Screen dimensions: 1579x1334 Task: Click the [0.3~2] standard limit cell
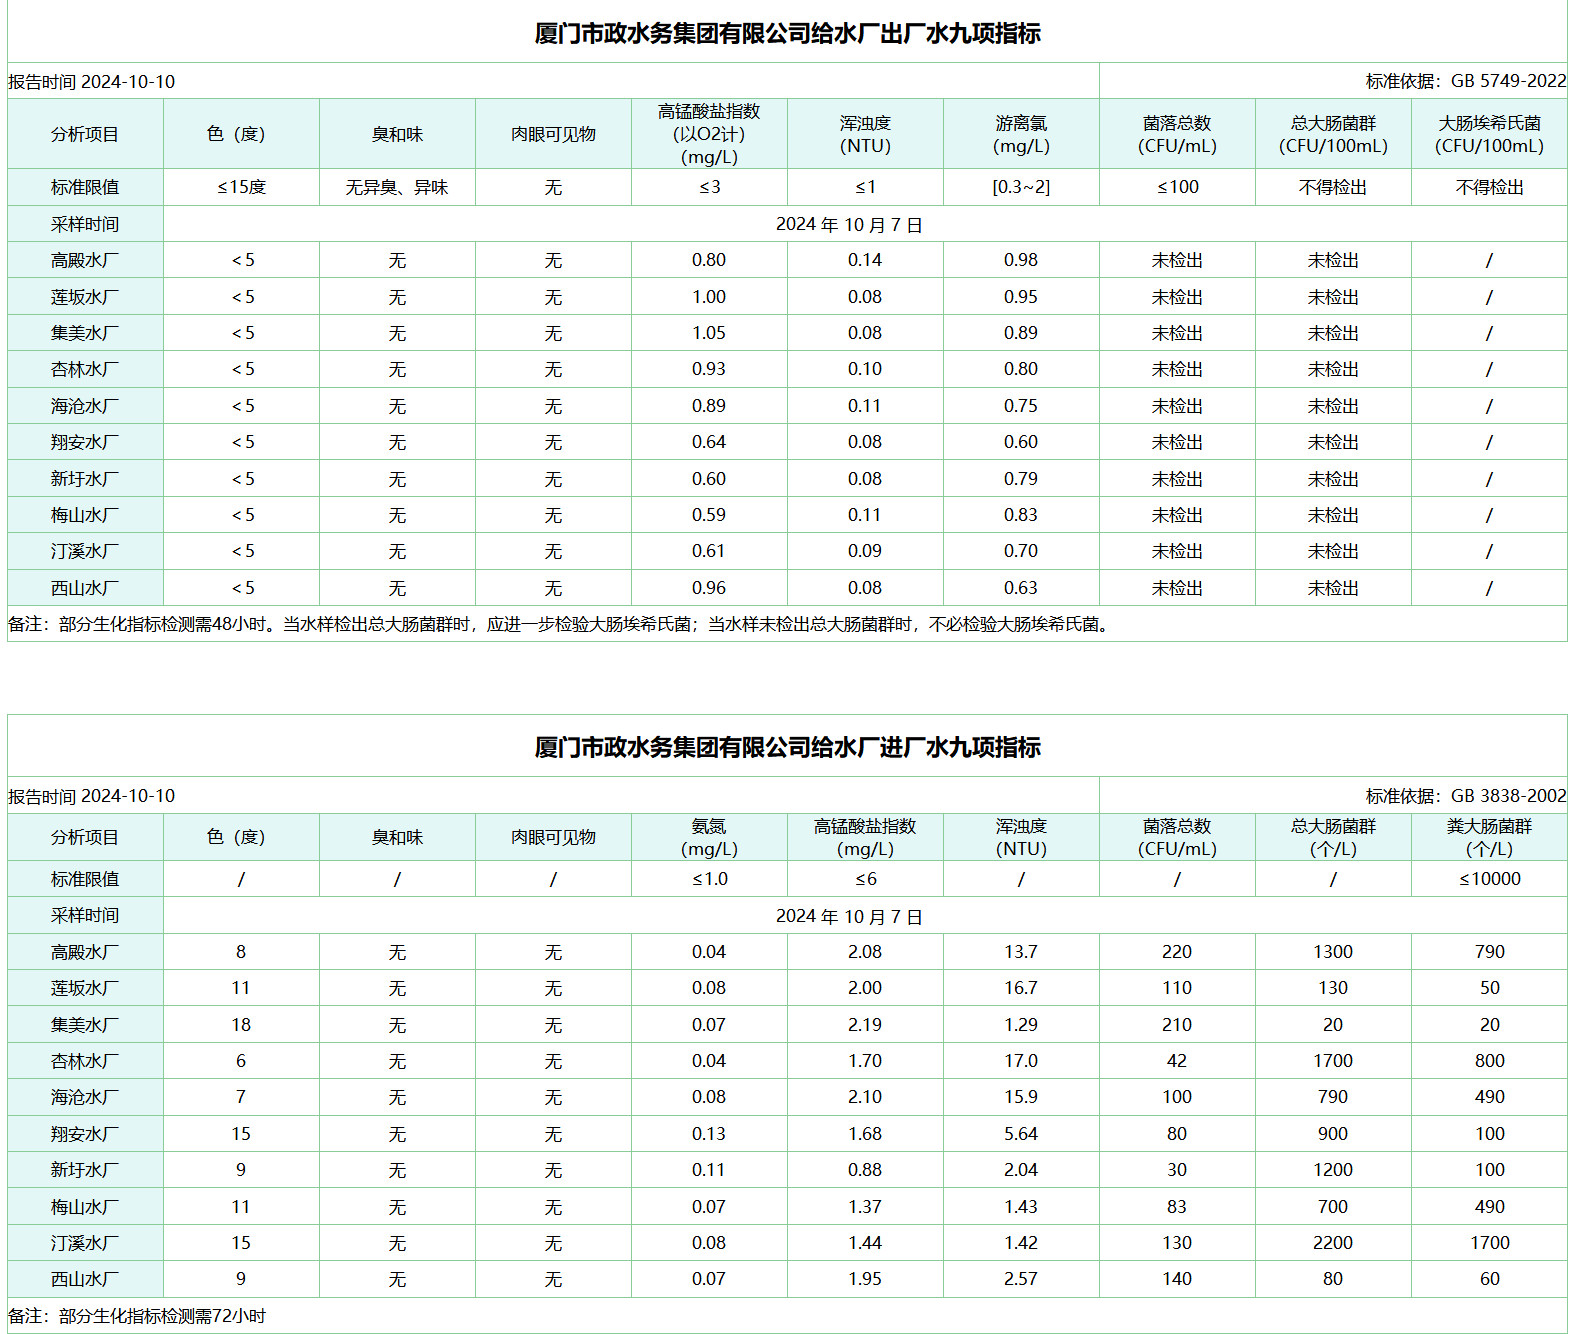tap(1021, 187)
